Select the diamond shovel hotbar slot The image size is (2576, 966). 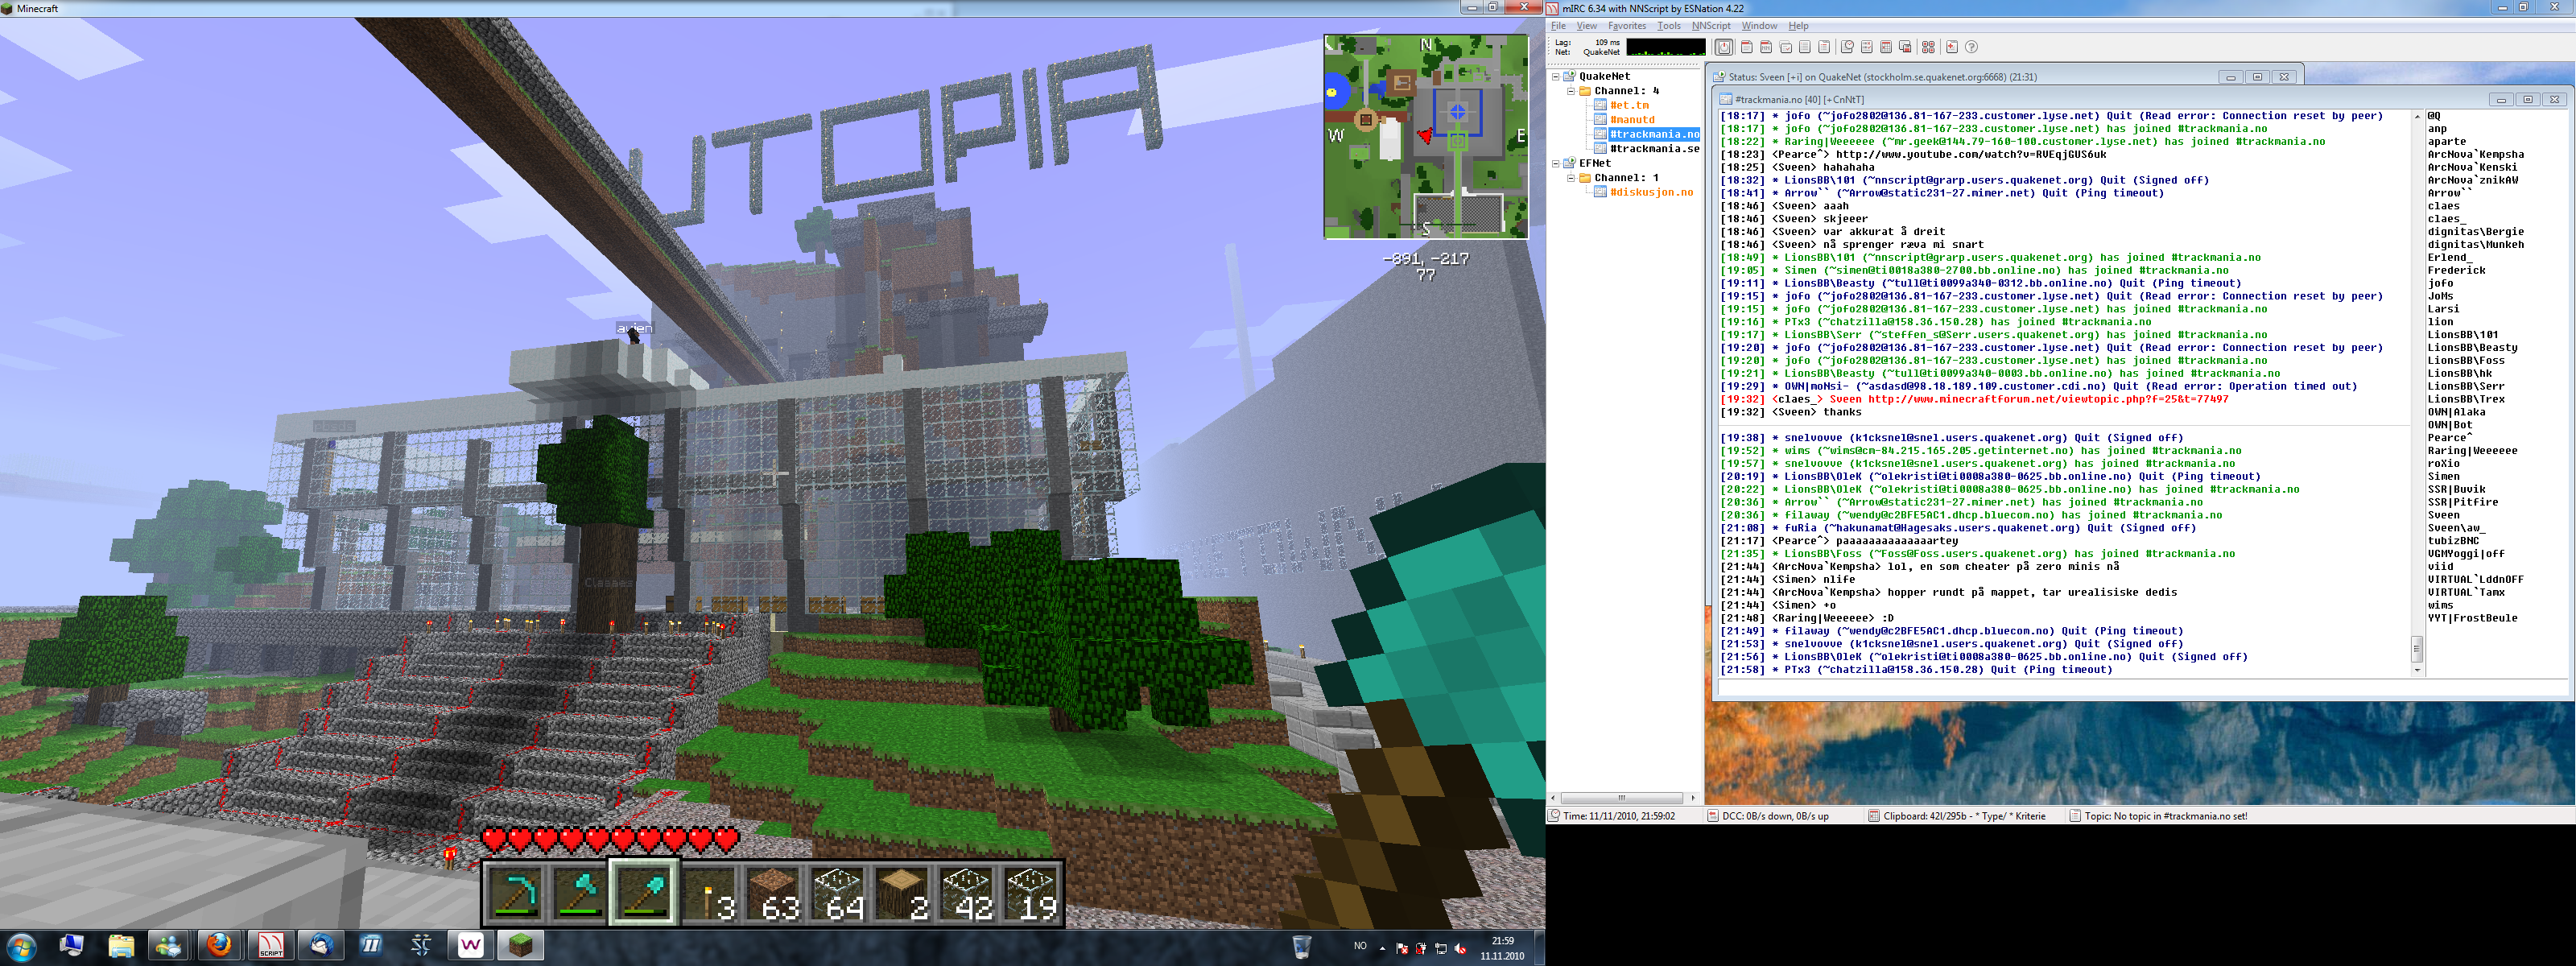coord(644,893)
